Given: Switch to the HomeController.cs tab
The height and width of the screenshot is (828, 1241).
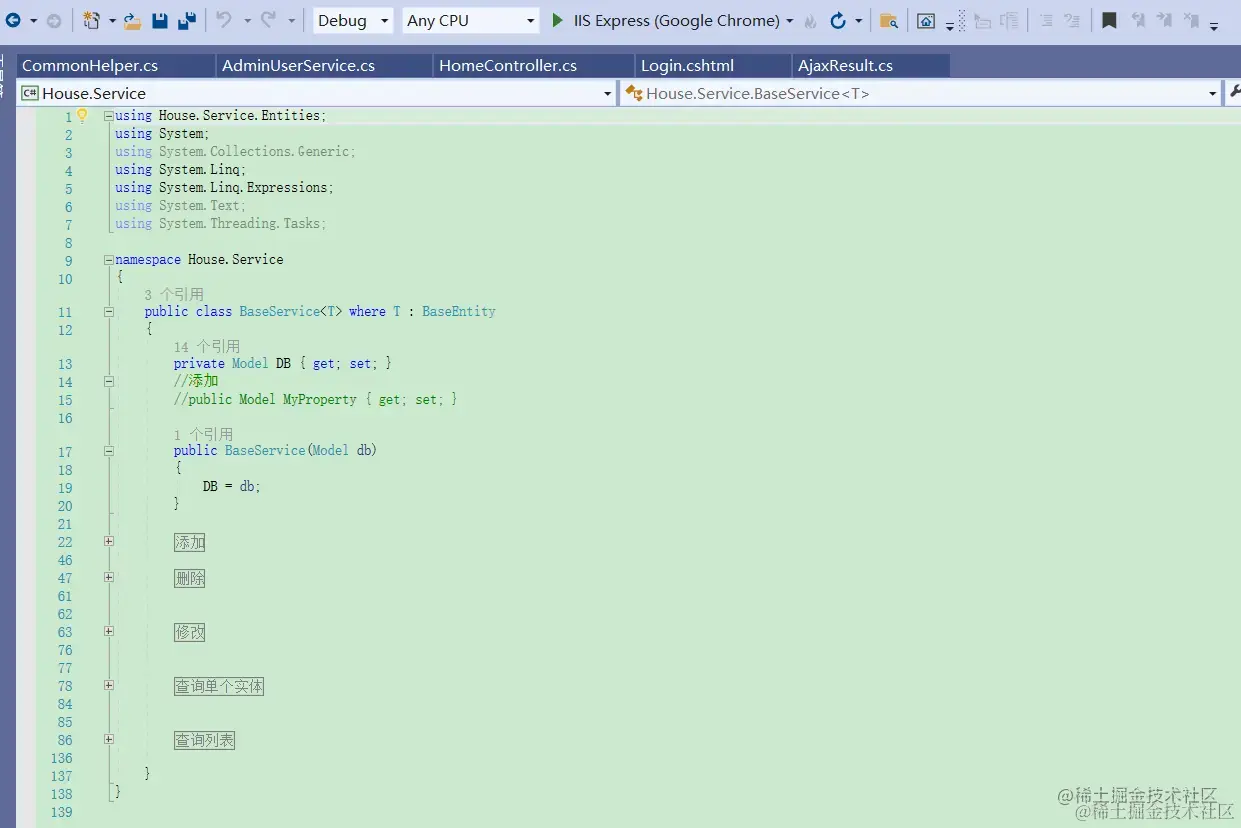Looking at the screenshot, I should [534, 65].
